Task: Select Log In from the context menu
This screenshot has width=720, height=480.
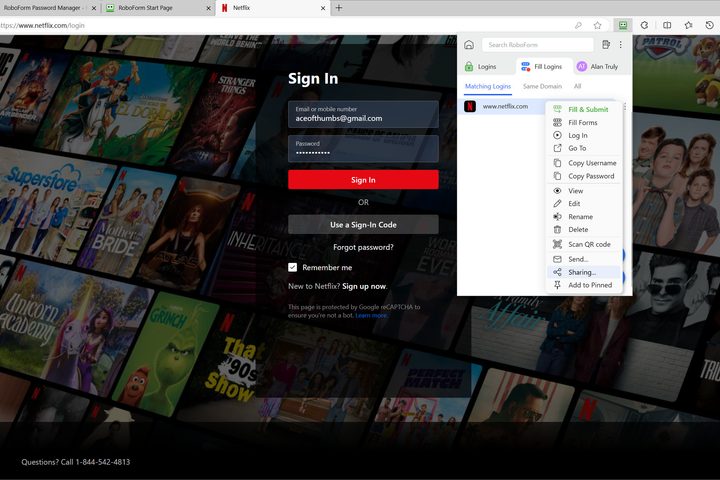Action: [x=584, y=135]
